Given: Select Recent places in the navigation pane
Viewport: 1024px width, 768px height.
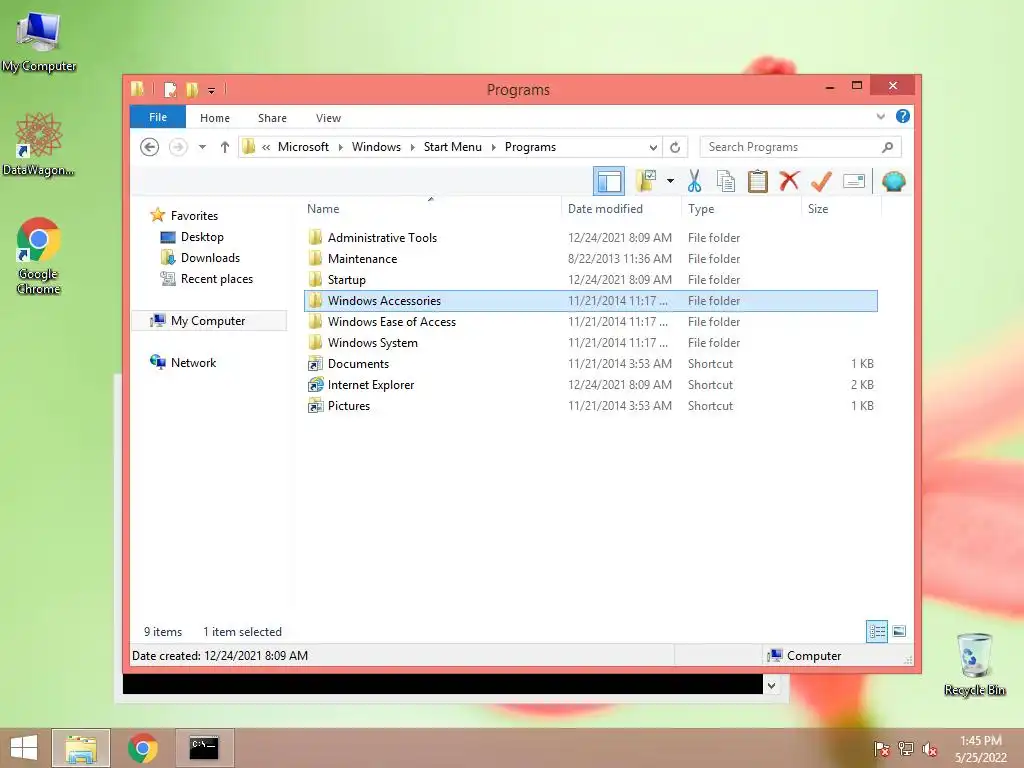Looking at the screenshot, I should [x=216, y=279].
